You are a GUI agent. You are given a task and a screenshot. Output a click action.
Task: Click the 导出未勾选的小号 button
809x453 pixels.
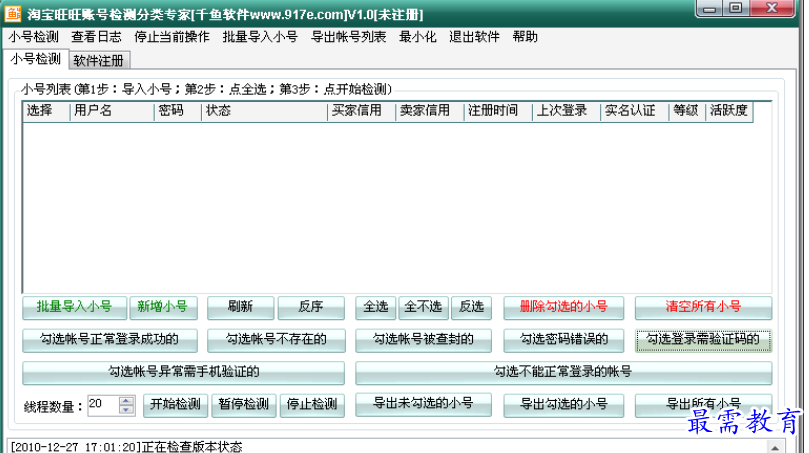click(423, 405)
